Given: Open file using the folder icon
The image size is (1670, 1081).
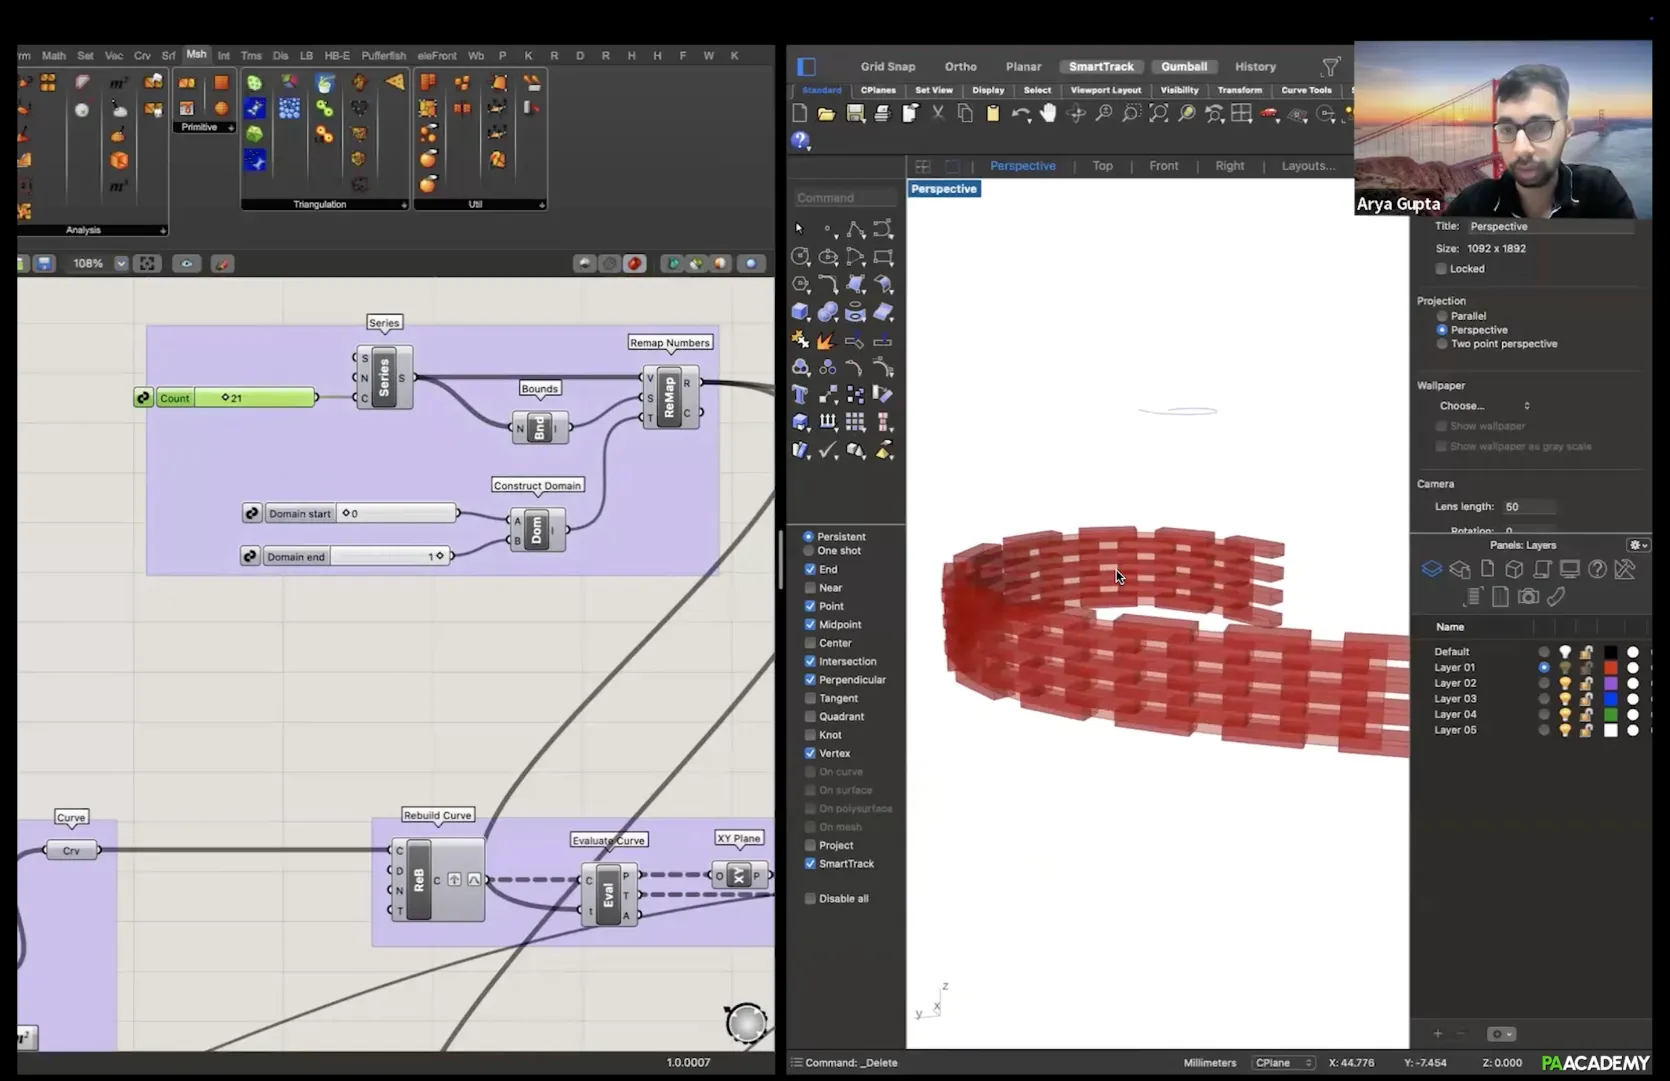Looking at the screenshot, I should pos(826,114).
